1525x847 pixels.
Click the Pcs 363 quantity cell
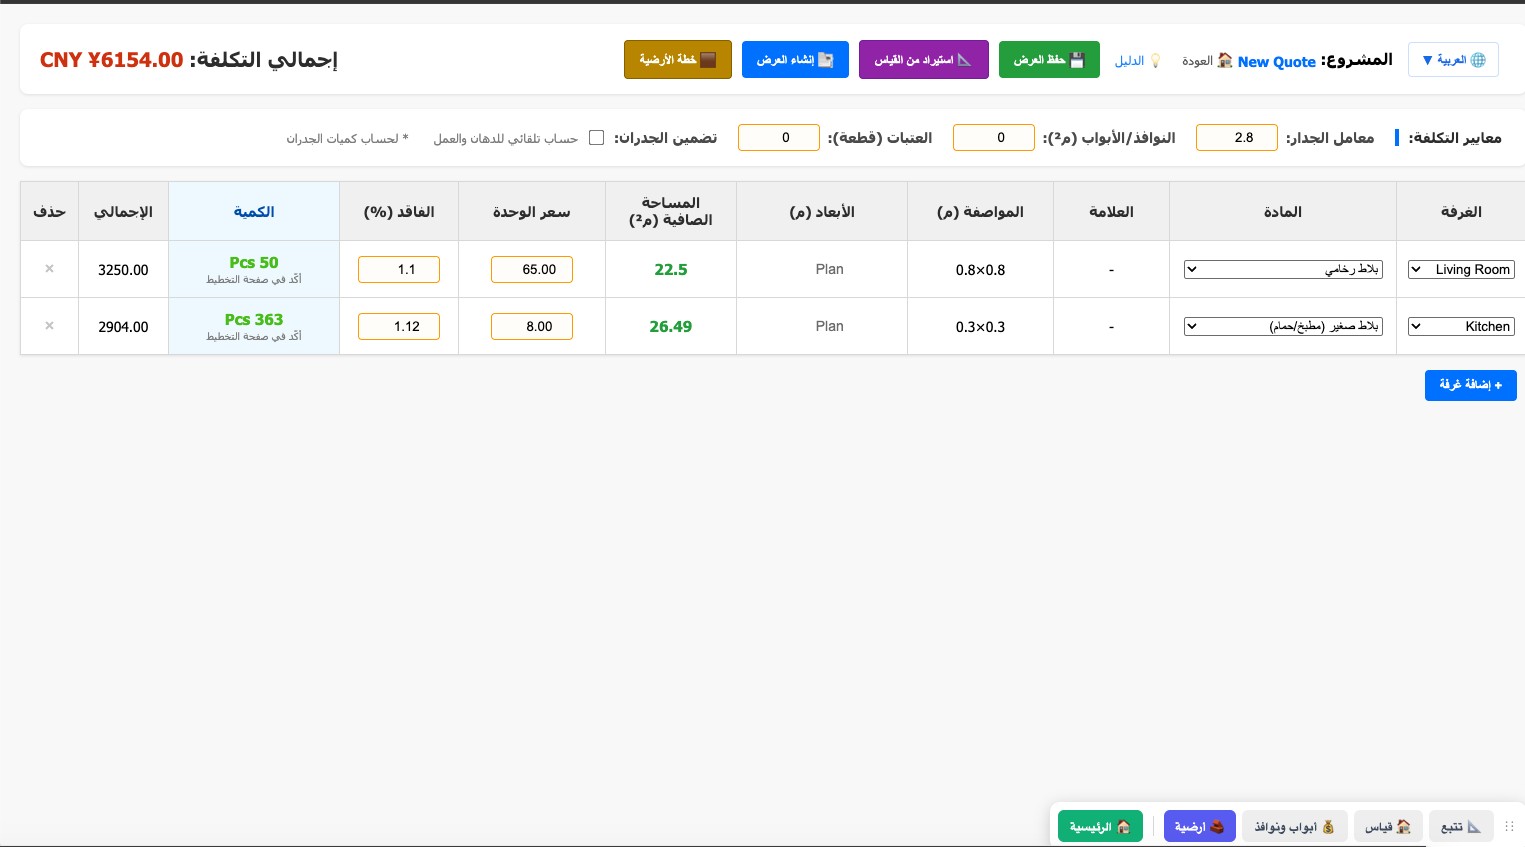click(x=254, y=327)
